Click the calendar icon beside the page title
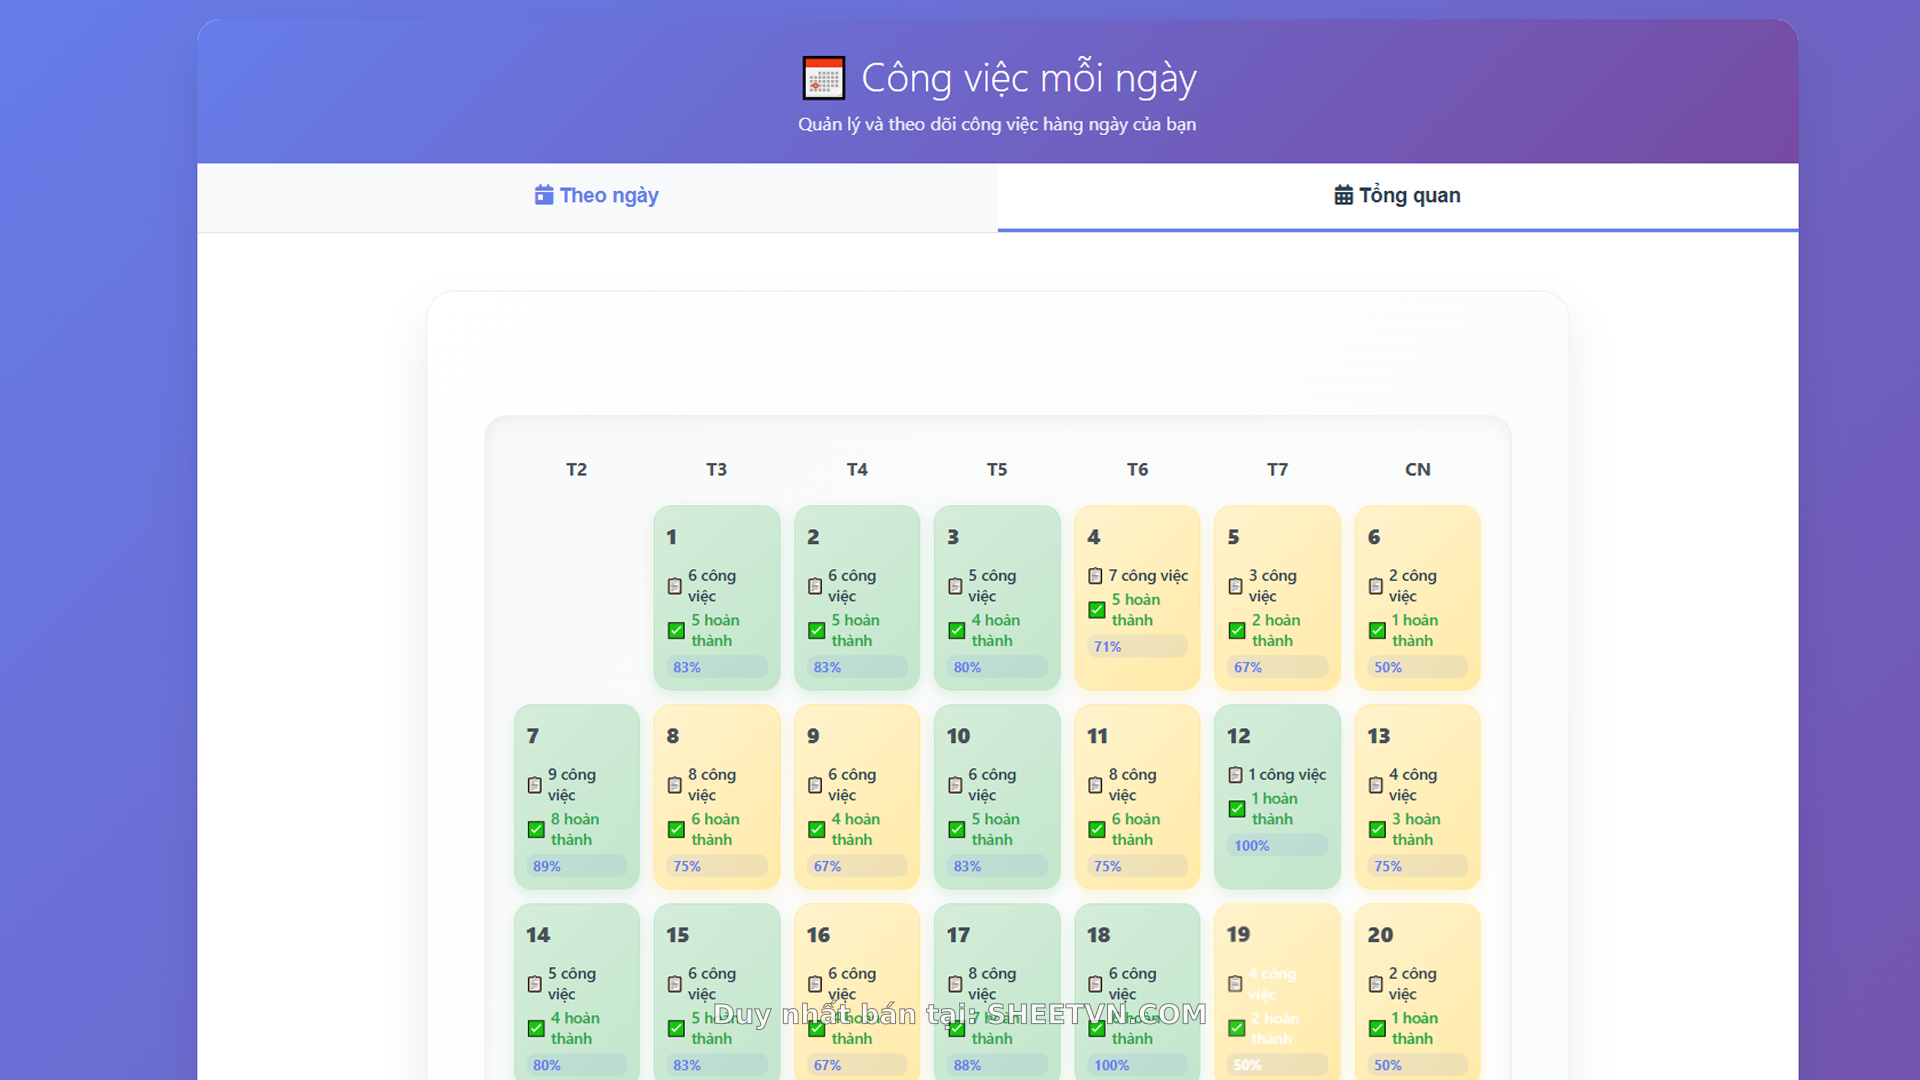 pos(824,78)
